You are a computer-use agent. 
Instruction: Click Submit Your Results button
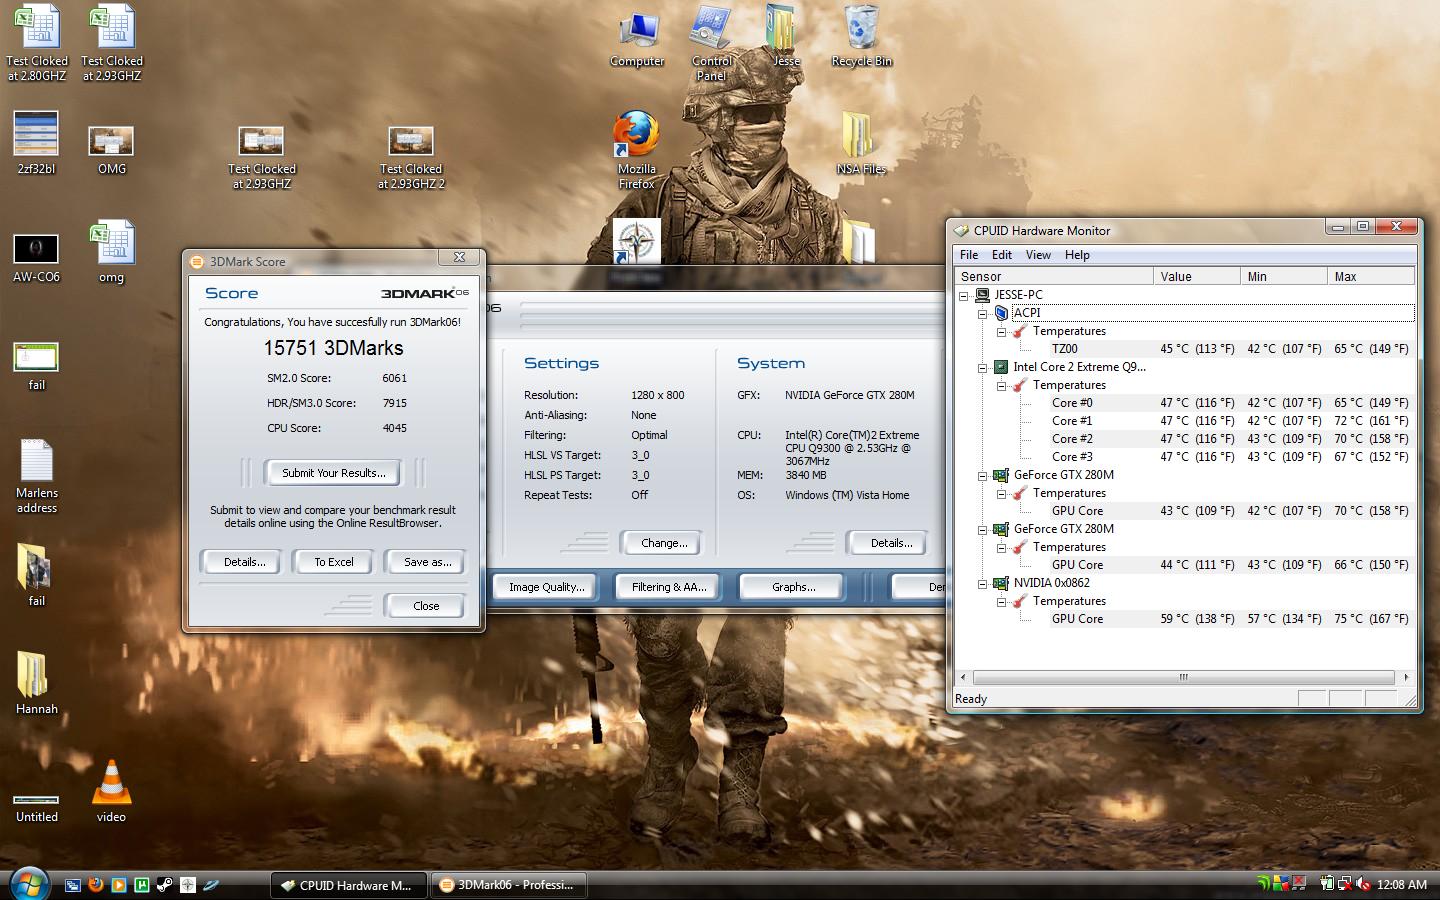click(333, 473)
